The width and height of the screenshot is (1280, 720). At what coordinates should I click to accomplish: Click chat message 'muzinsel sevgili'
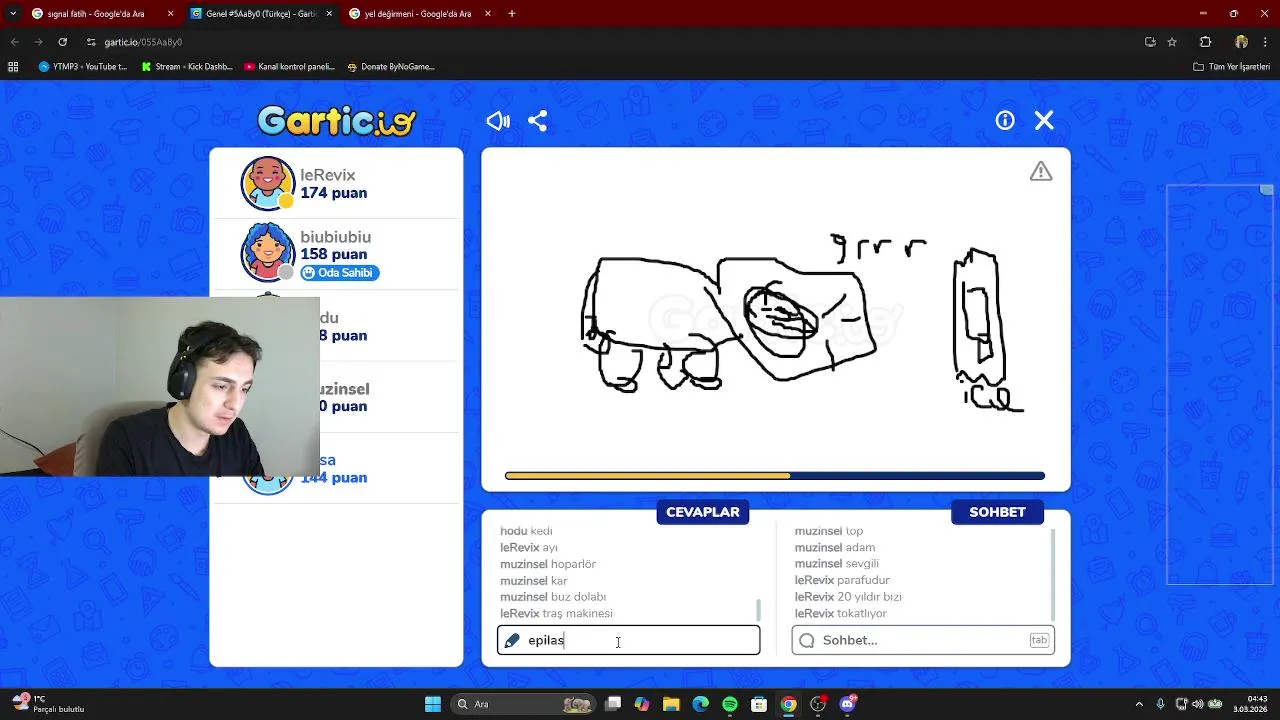coord(837,564)
